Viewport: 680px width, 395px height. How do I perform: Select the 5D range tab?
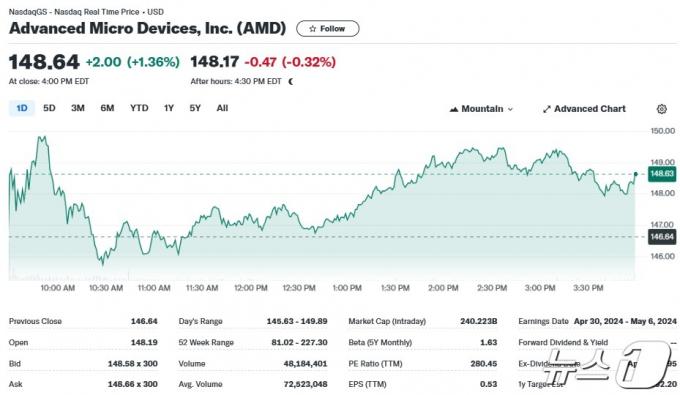click(49, 108)
